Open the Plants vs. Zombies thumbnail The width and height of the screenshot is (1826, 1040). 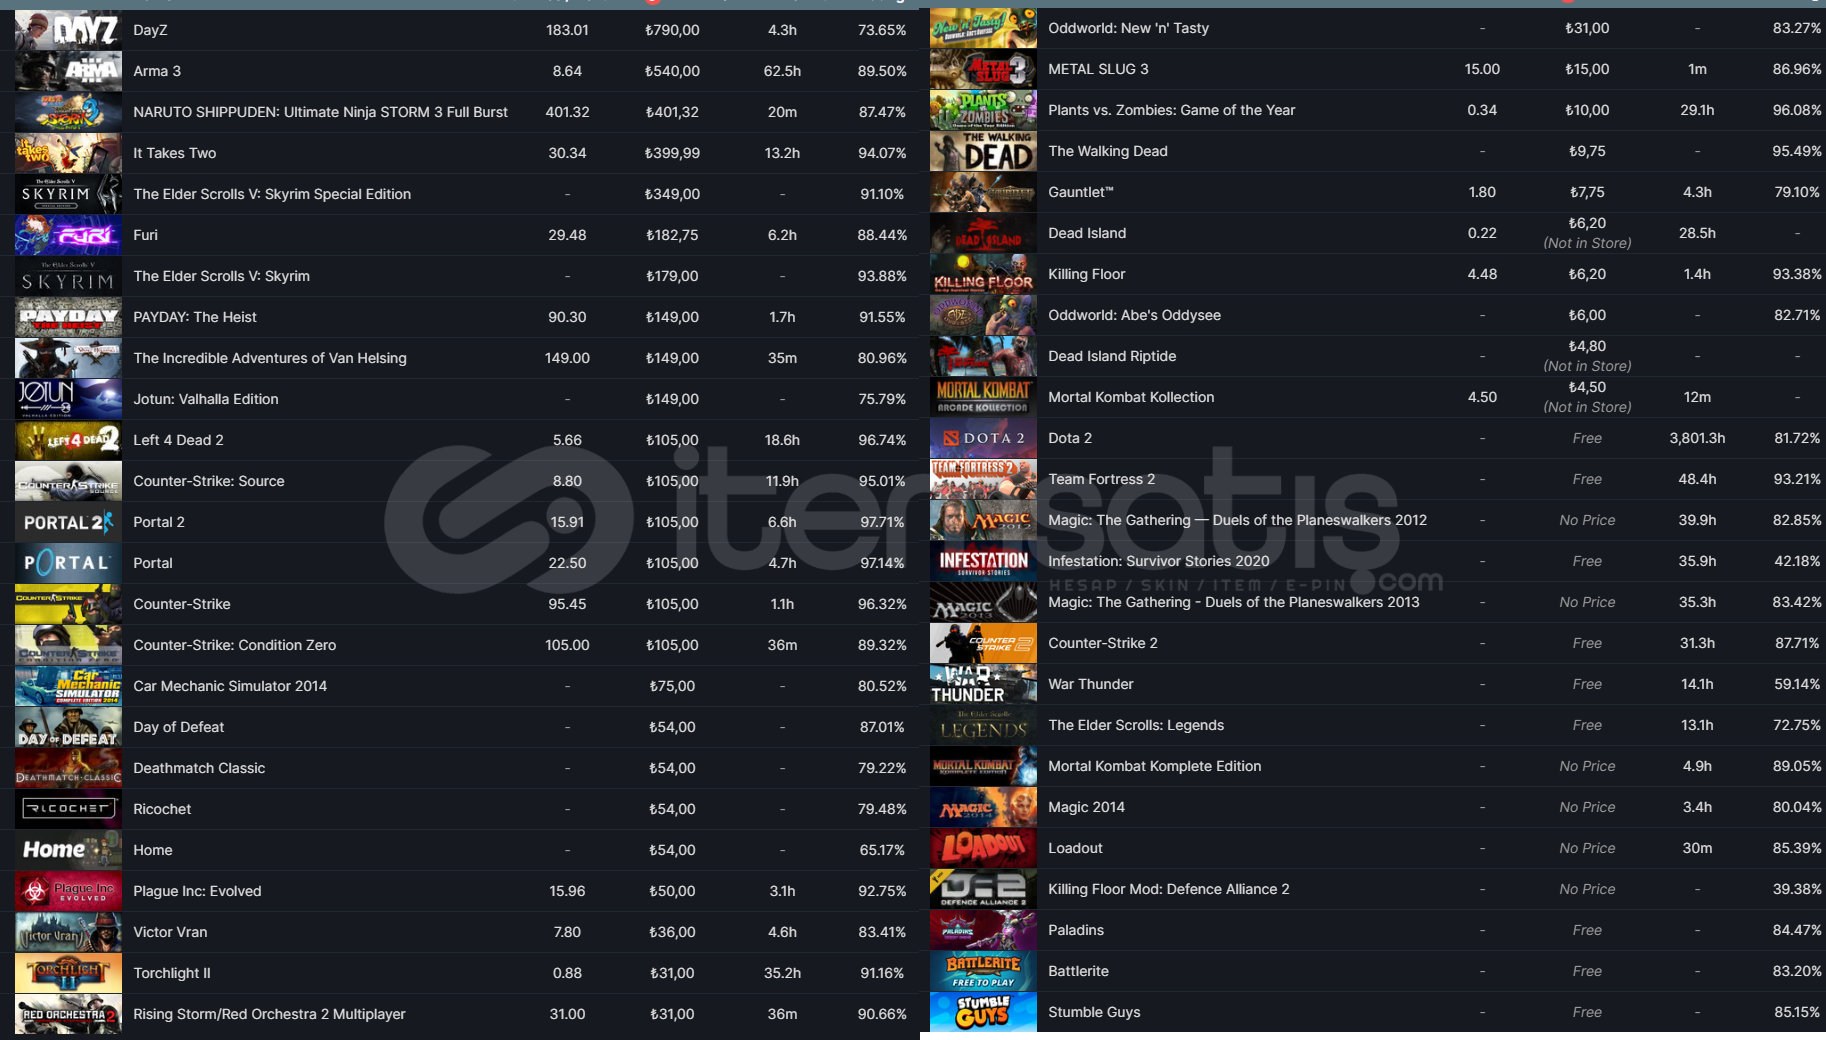pyautogui.click(x=983, y=110)
